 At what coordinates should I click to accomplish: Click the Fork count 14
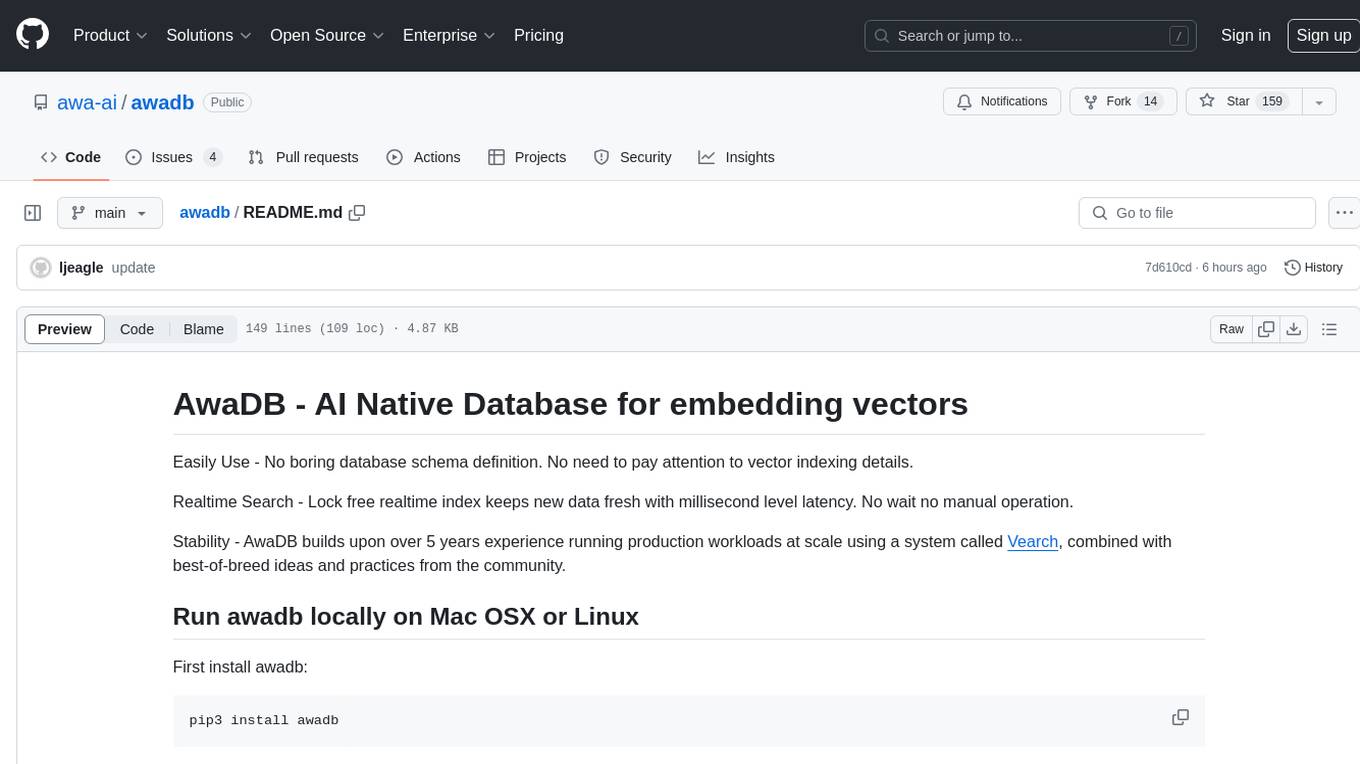(x=1150, y=101)
